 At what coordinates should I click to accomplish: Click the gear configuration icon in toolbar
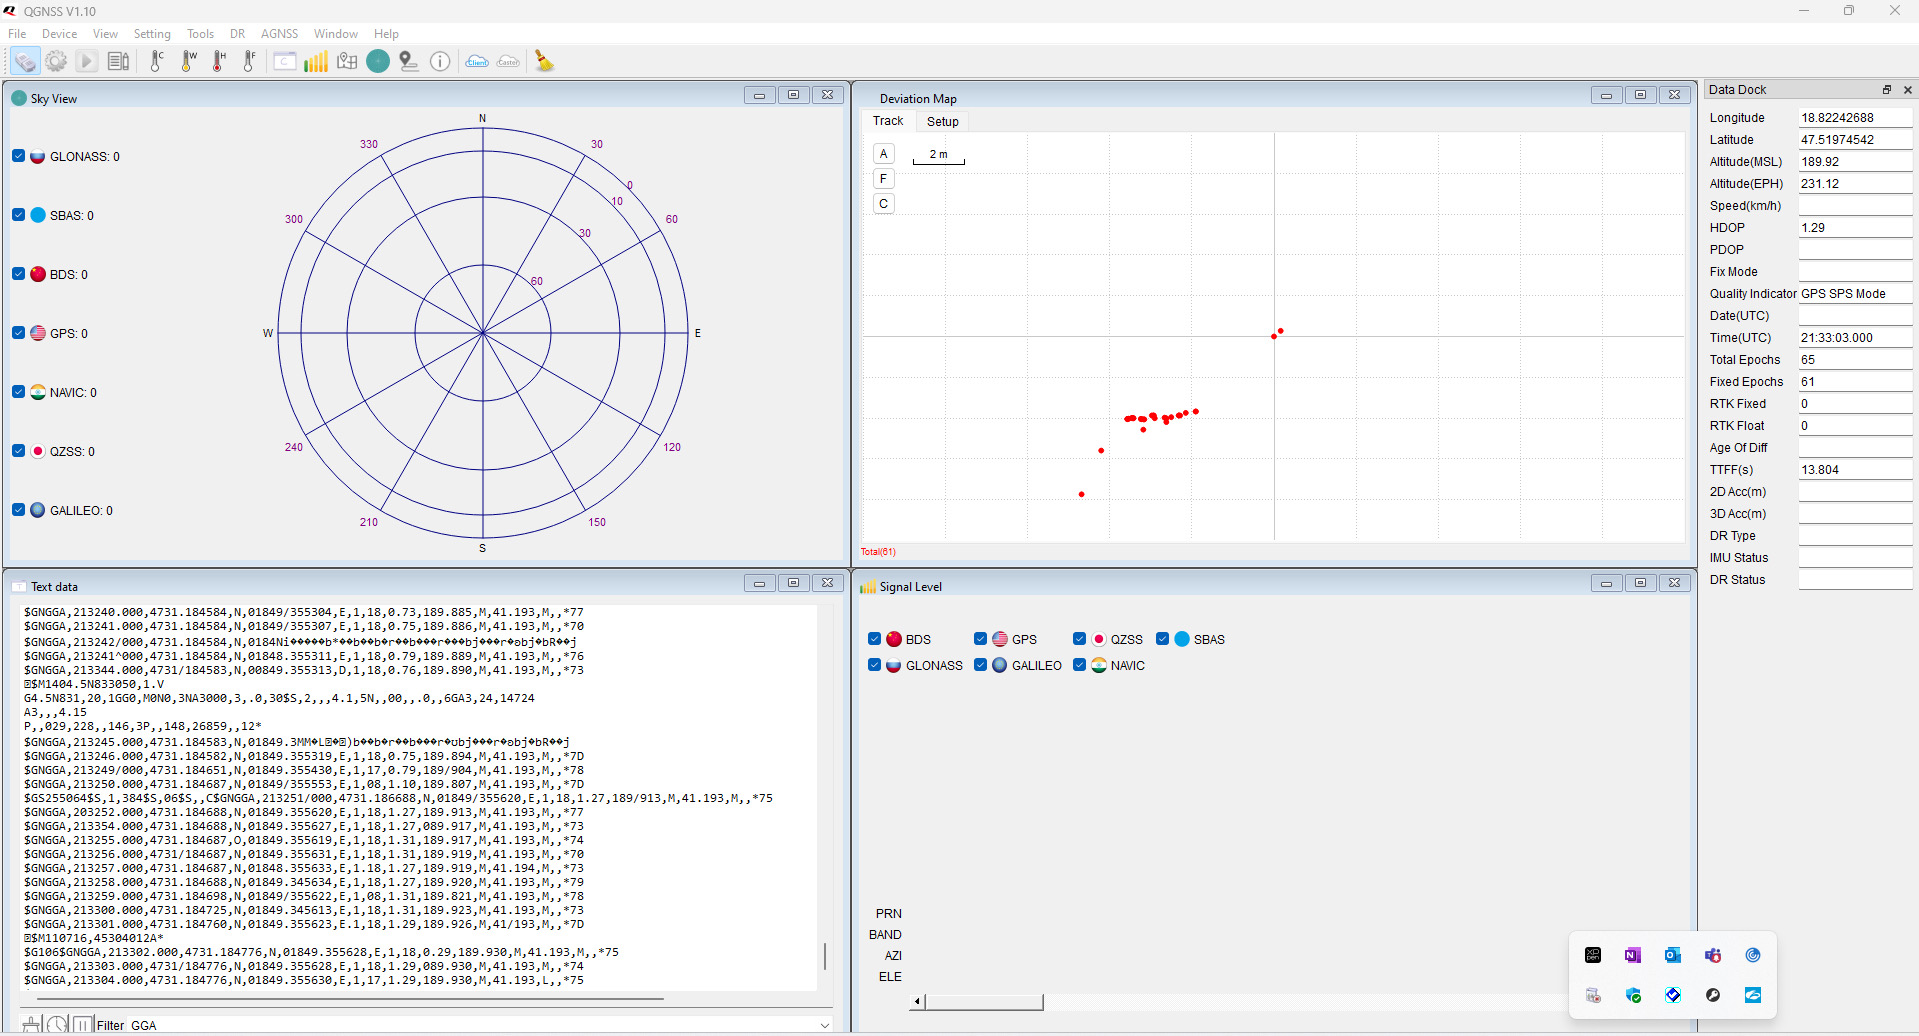56,62
